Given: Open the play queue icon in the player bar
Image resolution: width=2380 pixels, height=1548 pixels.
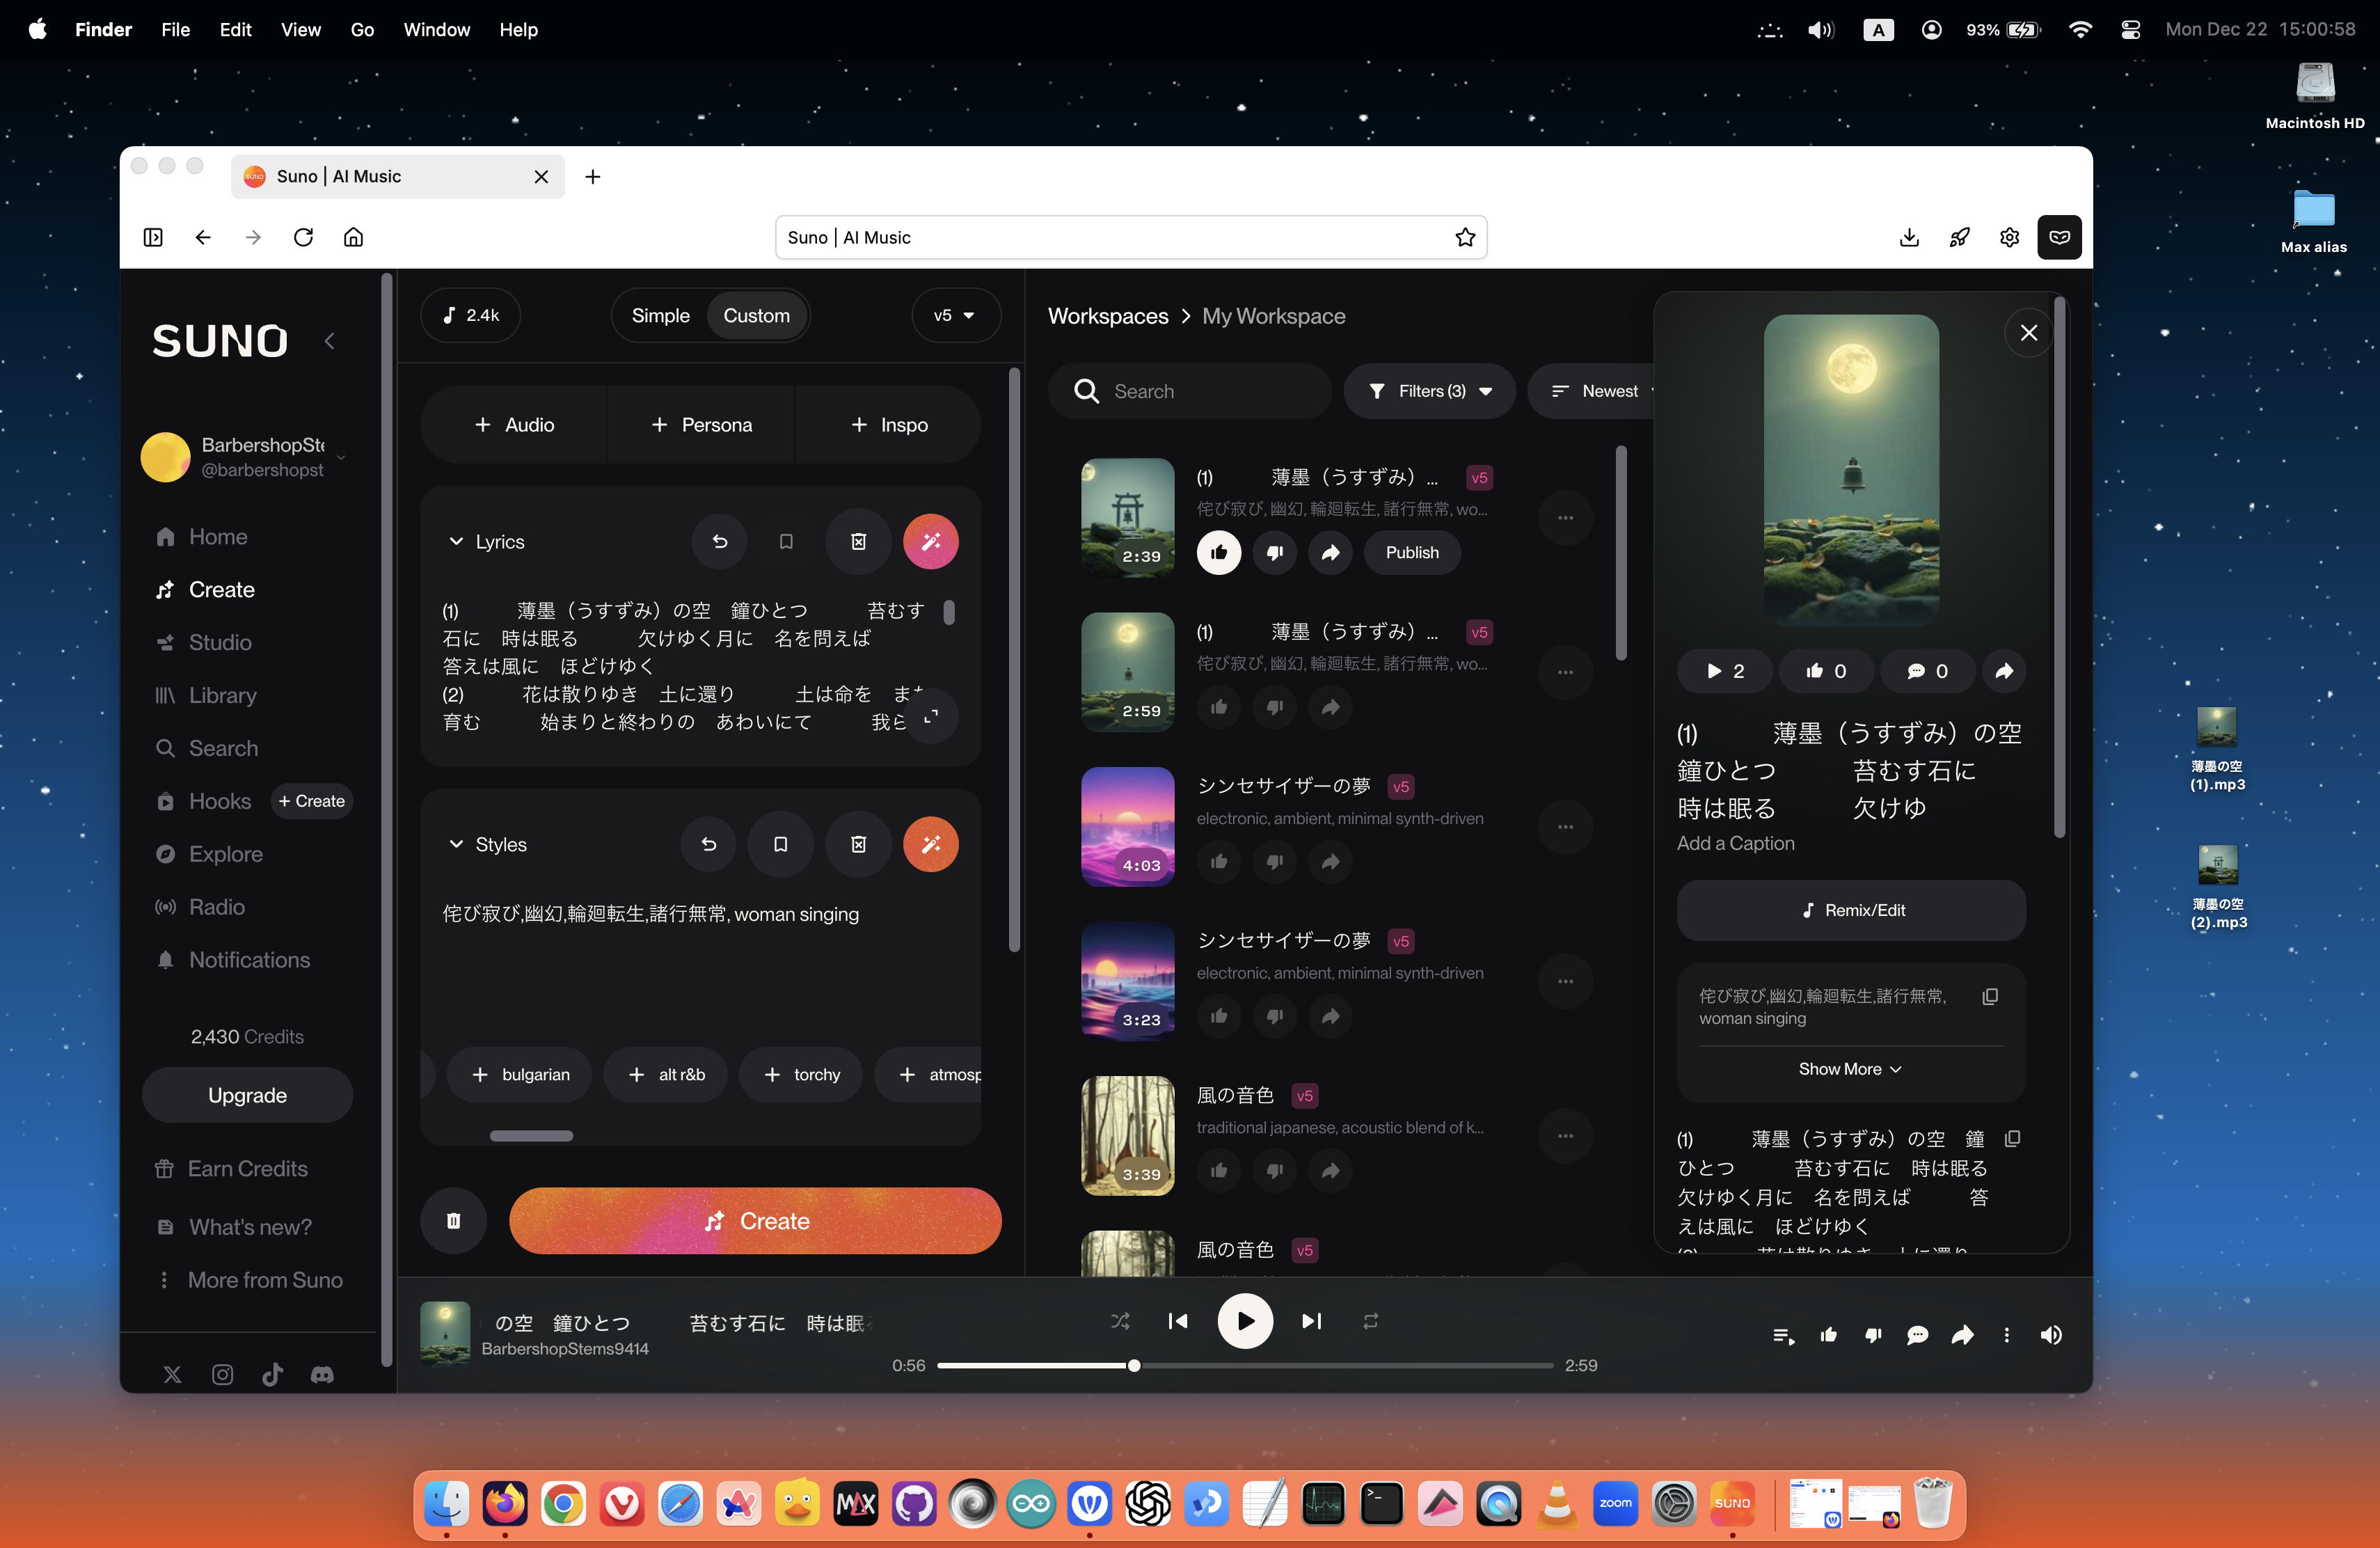Looking at the screenshot, I should tap(1783, 1335).
